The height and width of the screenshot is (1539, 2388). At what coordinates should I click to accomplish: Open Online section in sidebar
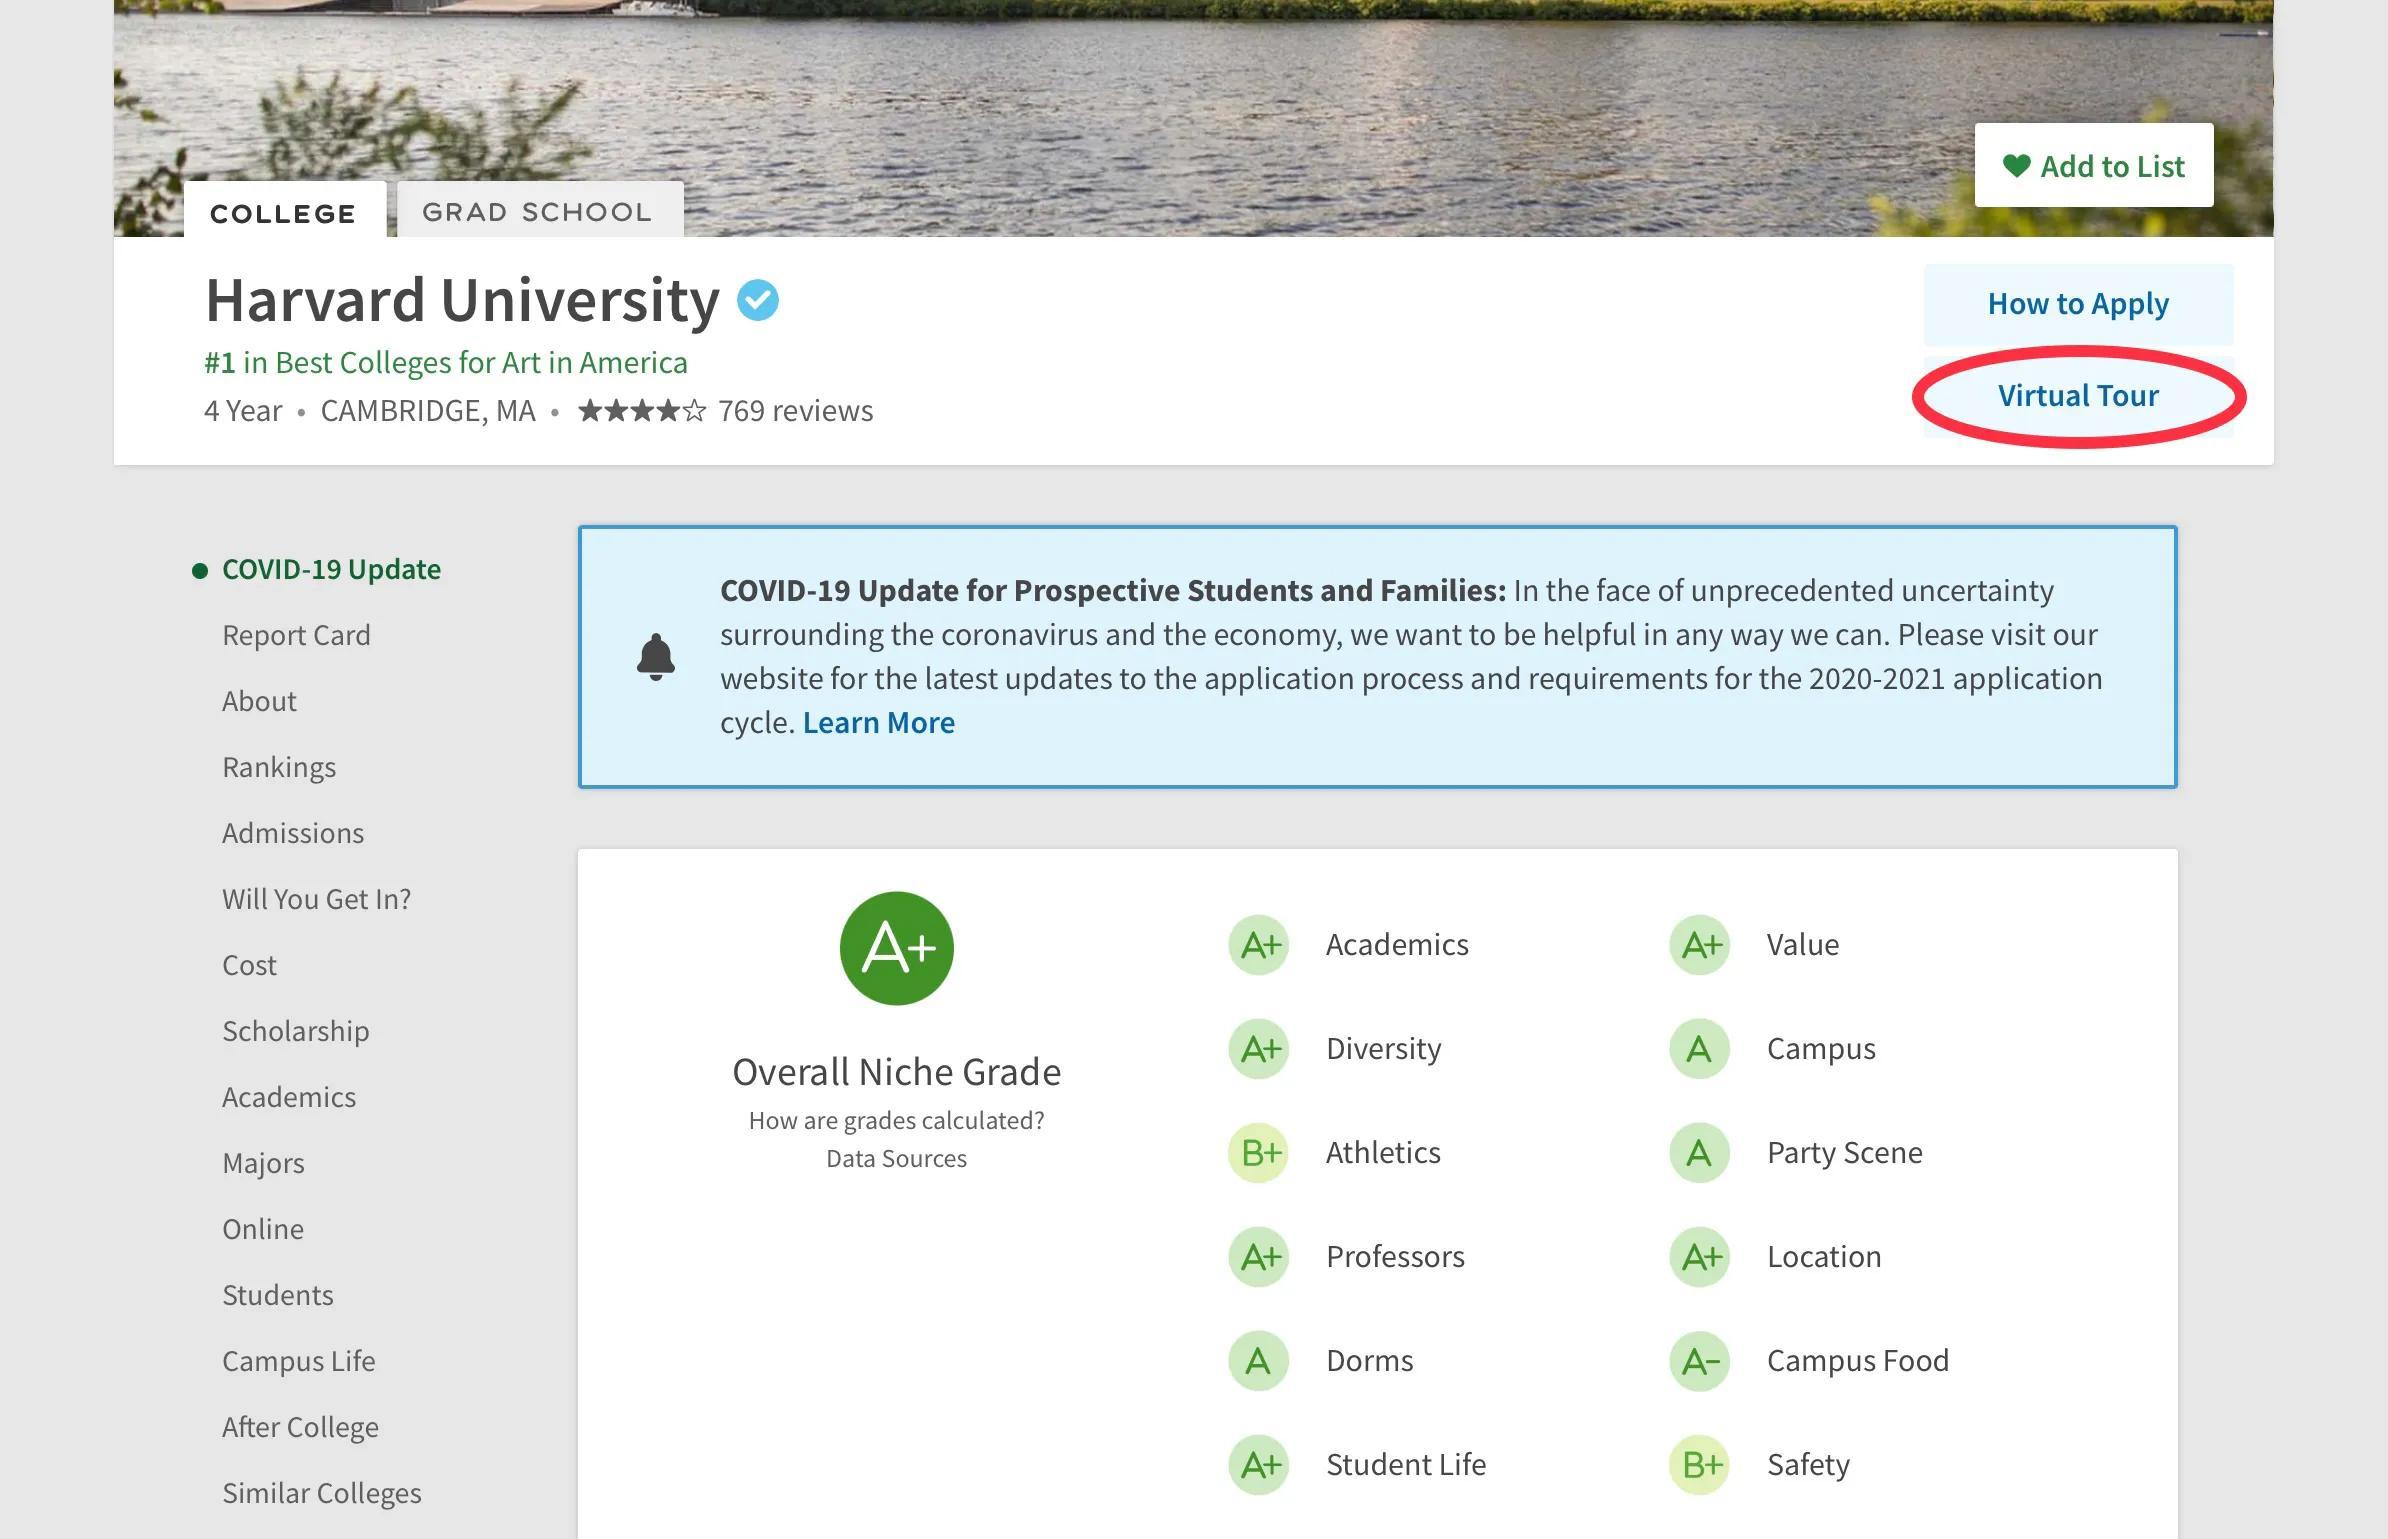click(263, 1229)
